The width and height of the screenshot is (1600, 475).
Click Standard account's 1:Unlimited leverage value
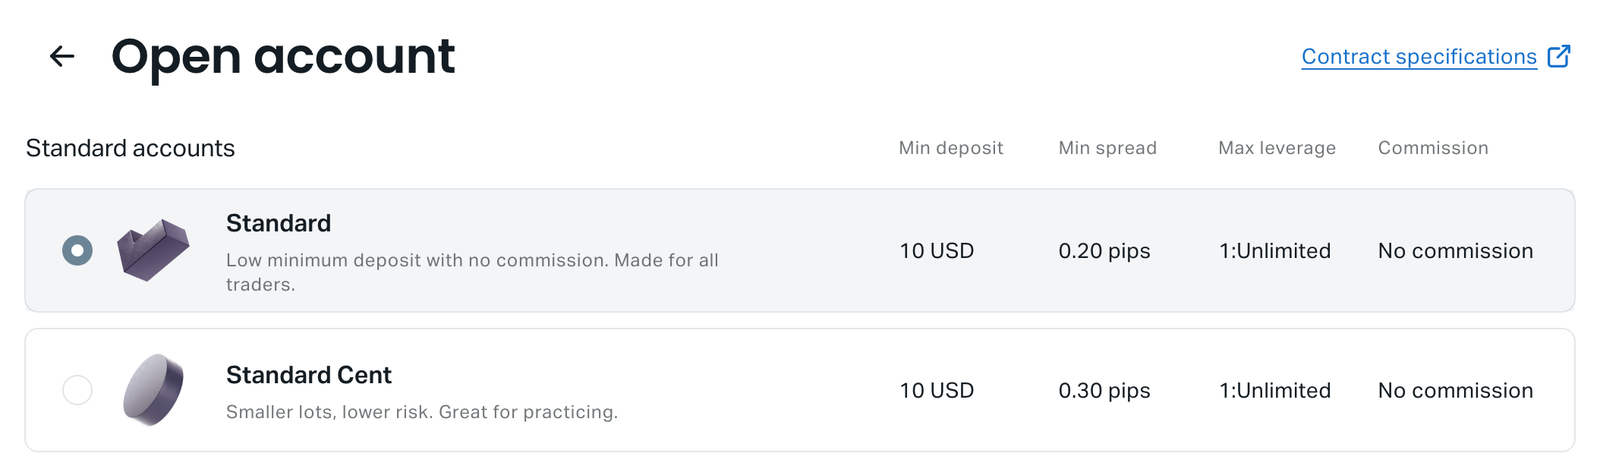click(1274, 251)
